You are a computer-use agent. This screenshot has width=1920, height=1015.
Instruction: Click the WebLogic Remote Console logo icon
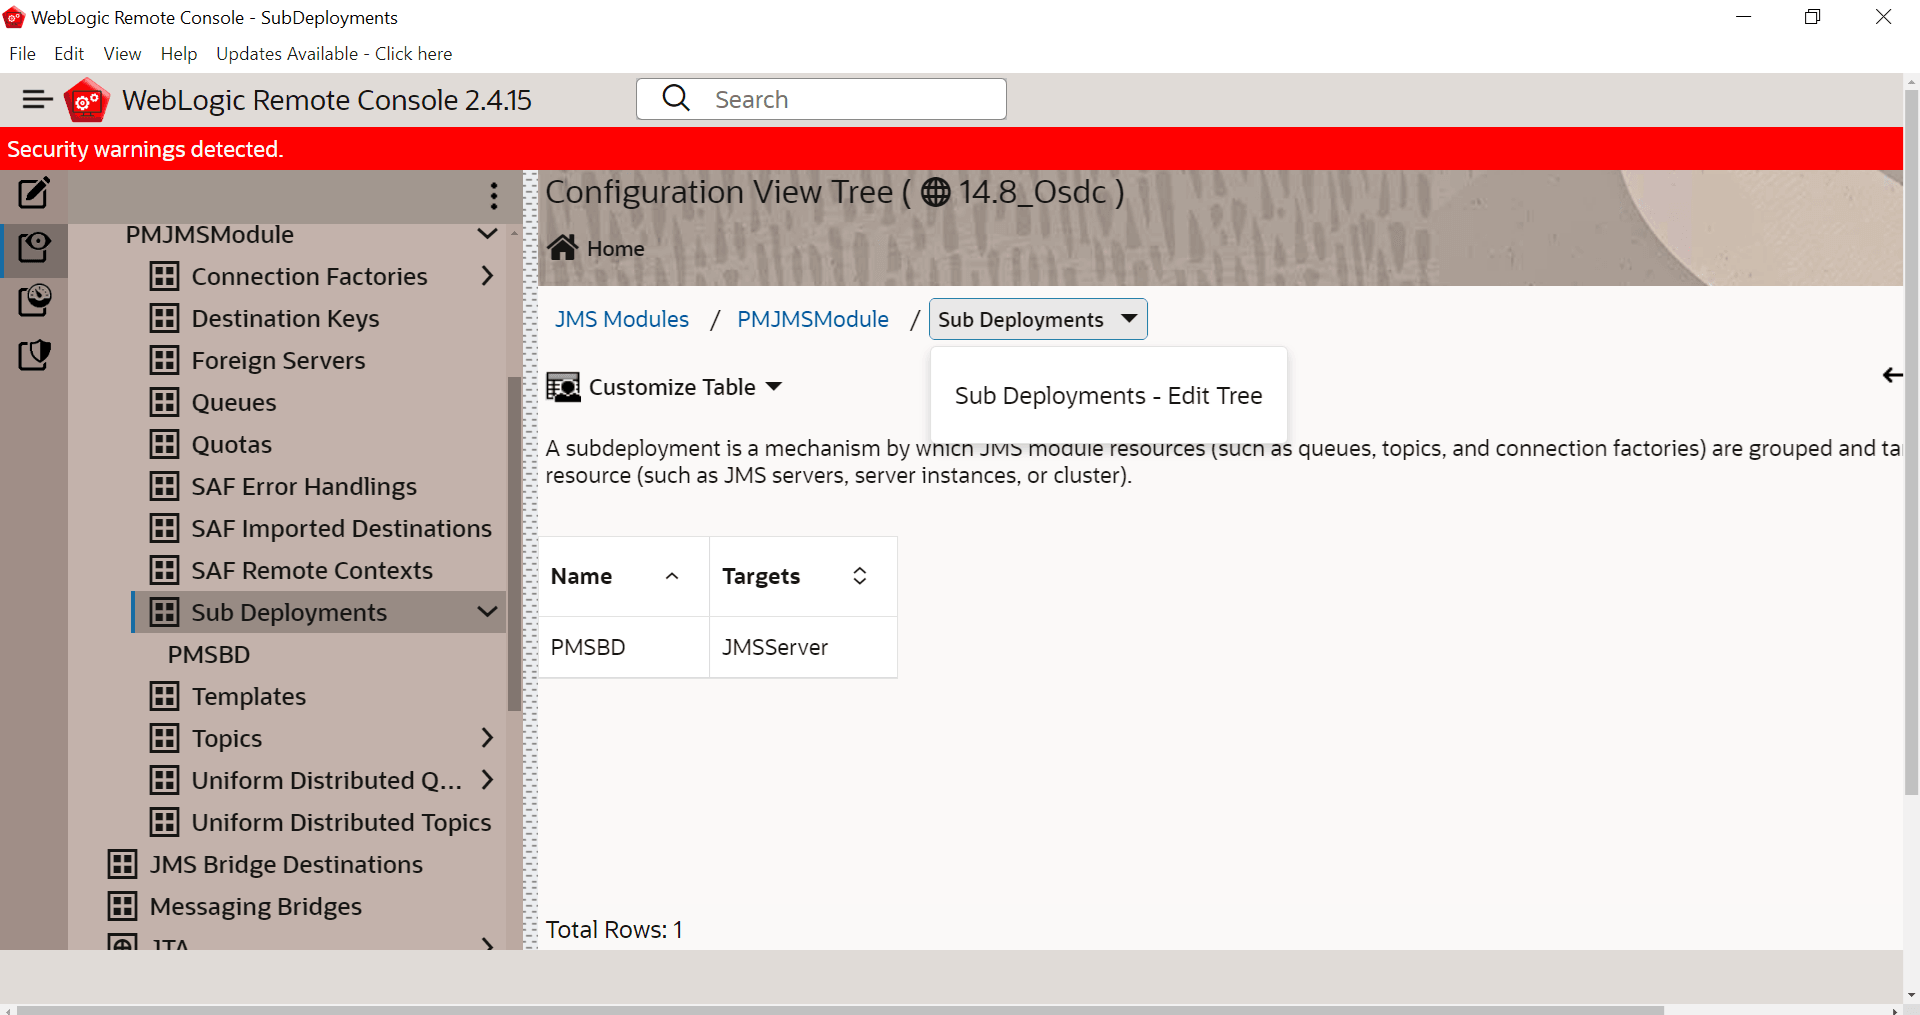coord(86,100)
